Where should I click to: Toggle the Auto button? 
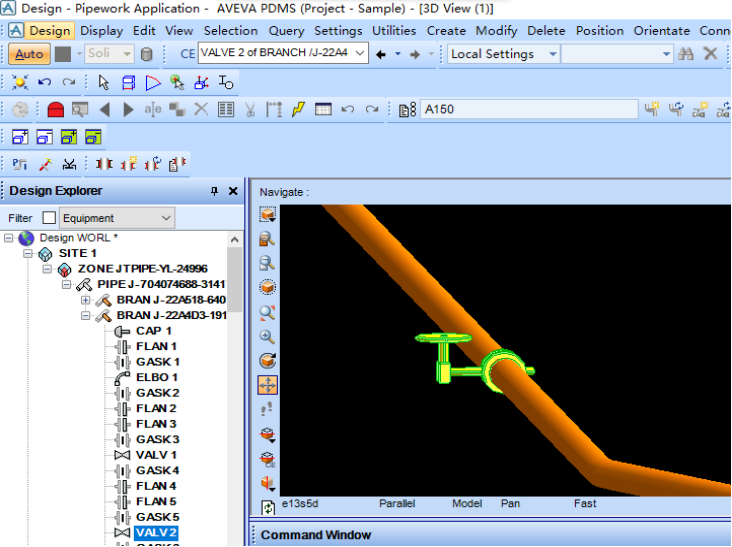(x=29, y=54)
